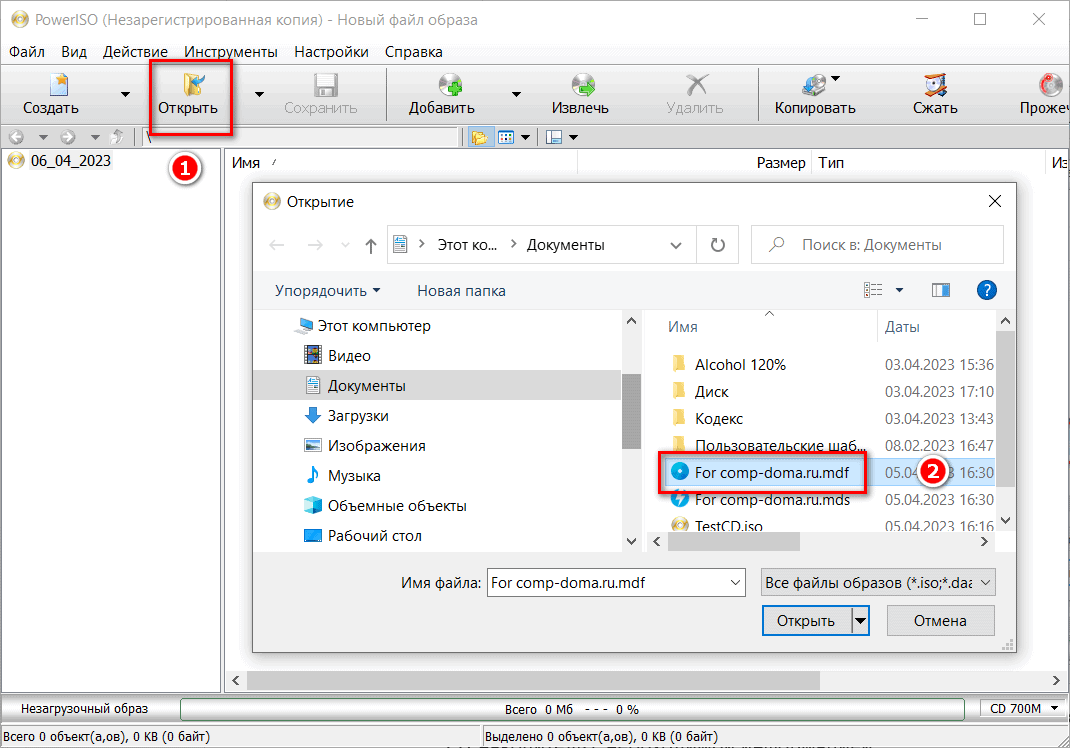Select Загрузки in navigation tree
1070x748 pixels.
[x=358, y=416]
